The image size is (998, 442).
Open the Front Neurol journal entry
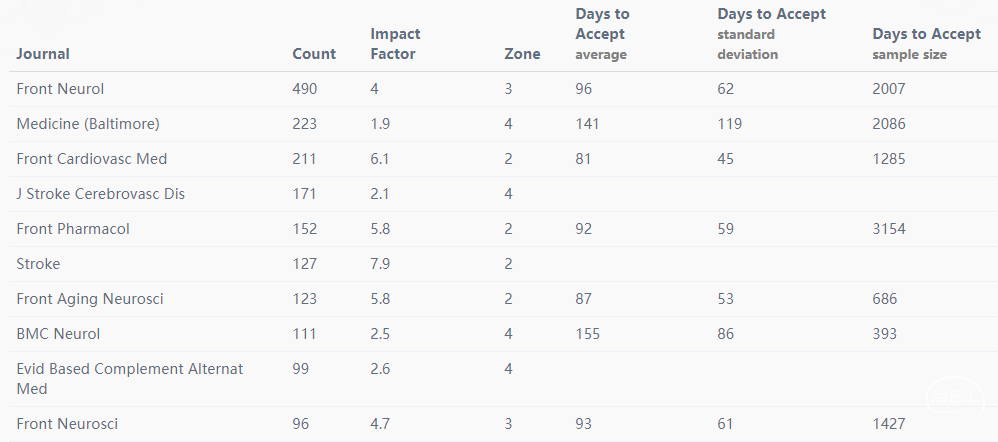tap(60, 89)
